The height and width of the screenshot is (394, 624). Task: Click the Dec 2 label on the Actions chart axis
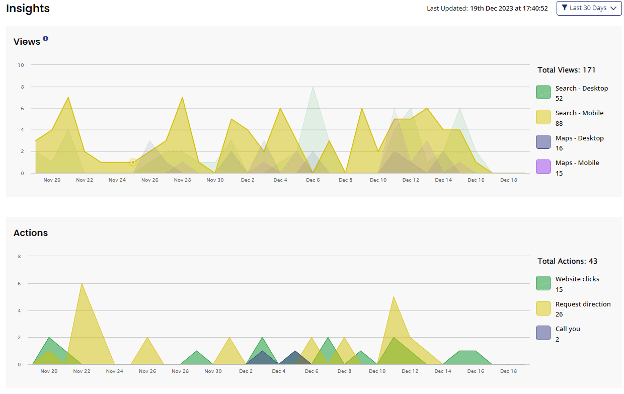tap(246, 371)
